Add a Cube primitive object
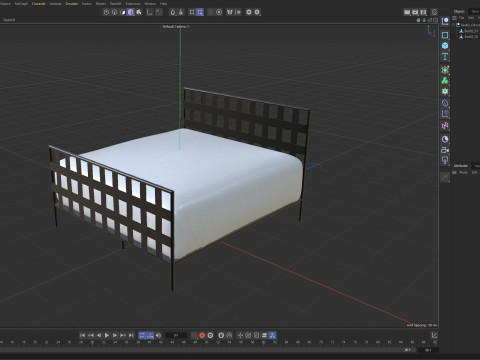Screen dimensions: 480x360 (445, 46)
